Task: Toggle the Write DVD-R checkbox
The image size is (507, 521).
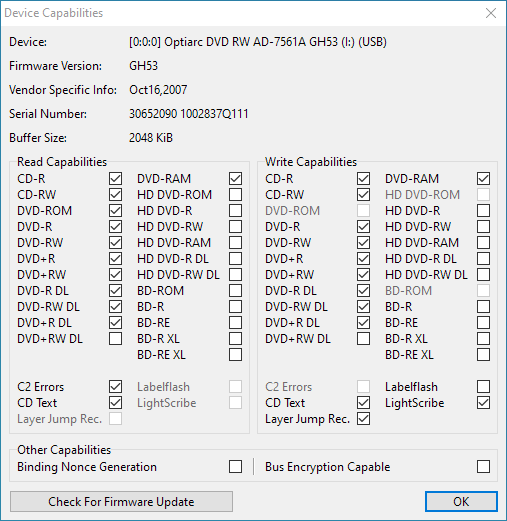Action: [x=363, y=227]
